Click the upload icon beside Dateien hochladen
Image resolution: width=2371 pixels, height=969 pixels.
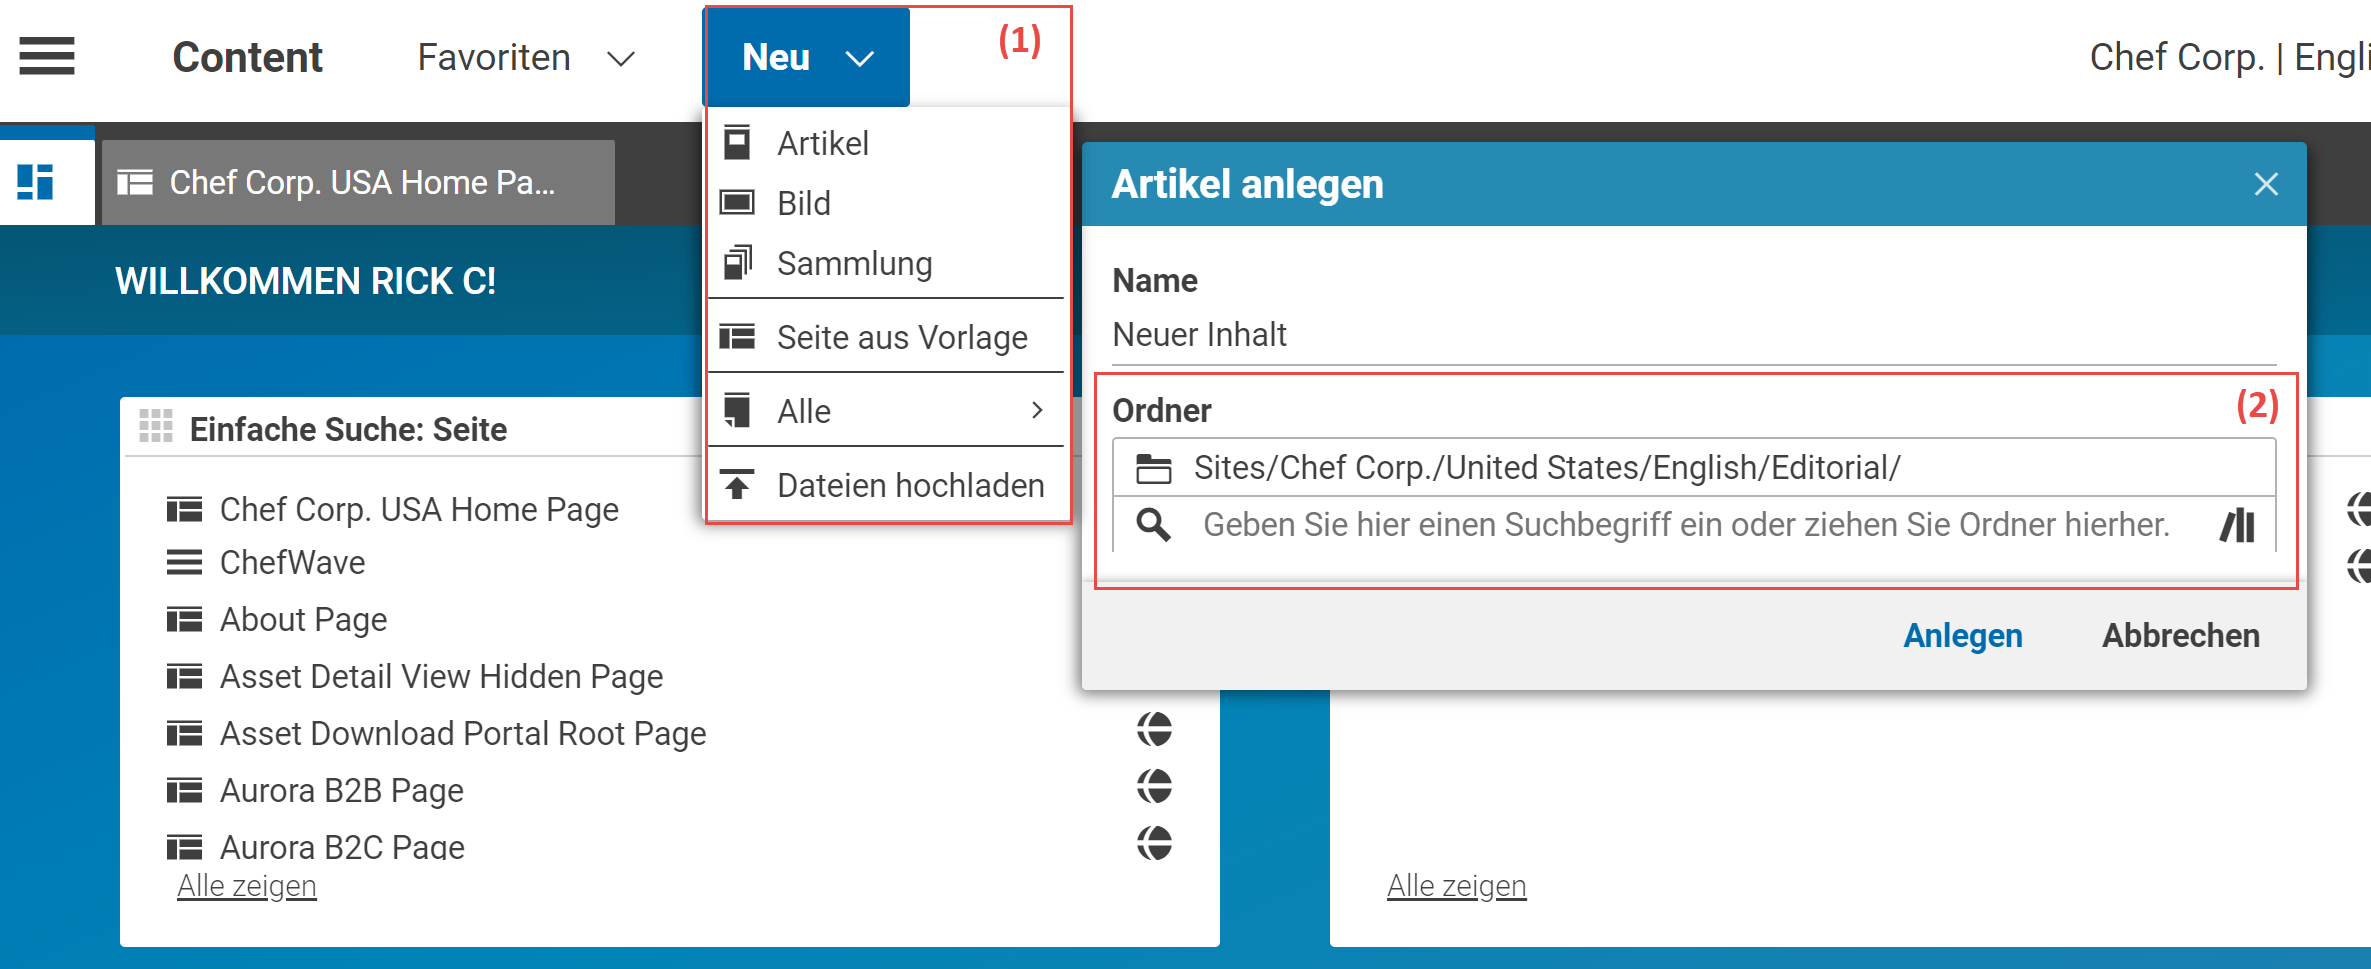coord(737,484)
